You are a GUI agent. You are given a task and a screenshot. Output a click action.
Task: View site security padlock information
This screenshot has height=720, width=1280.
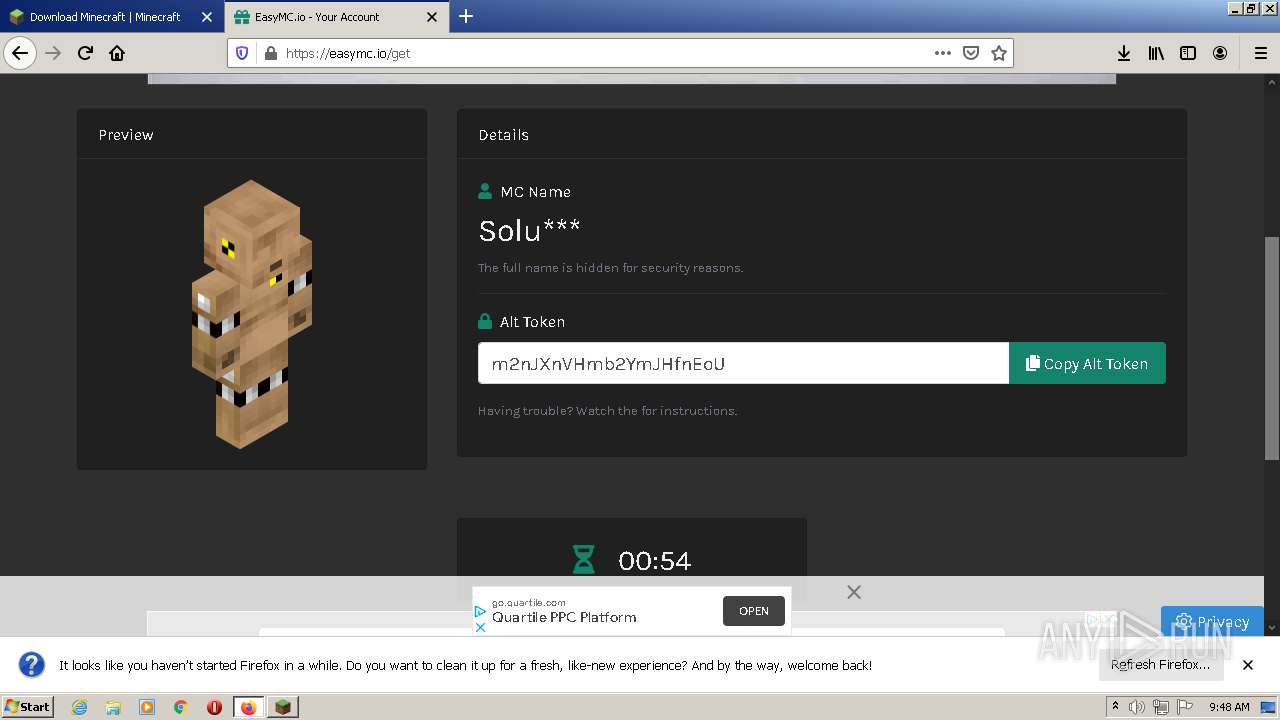click(270, 53)
